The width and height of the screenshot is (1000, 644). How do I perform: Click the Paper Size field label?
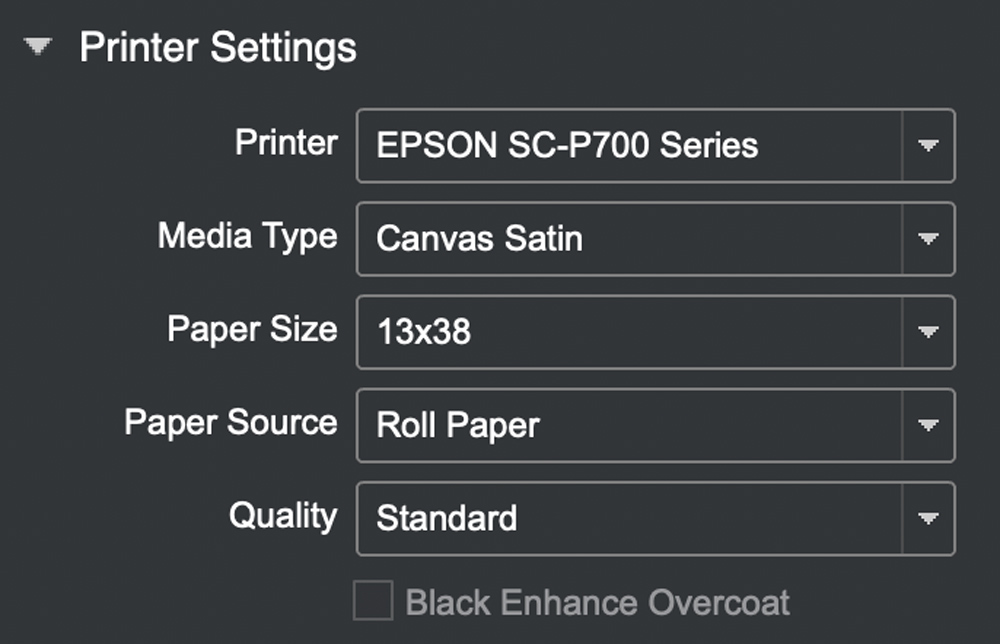[x=252, y=329]
